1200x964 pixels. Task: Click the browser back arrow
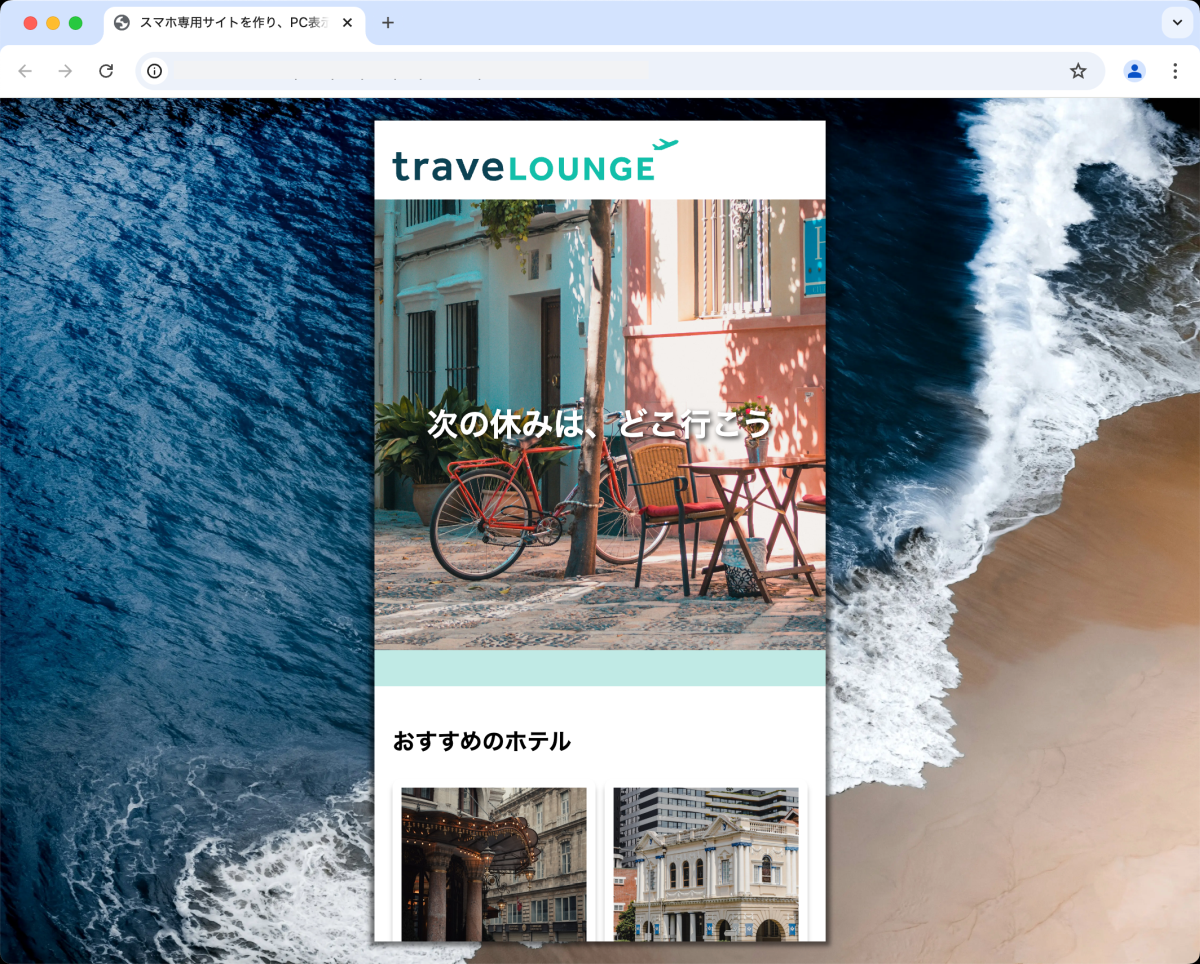pos(26,71)
